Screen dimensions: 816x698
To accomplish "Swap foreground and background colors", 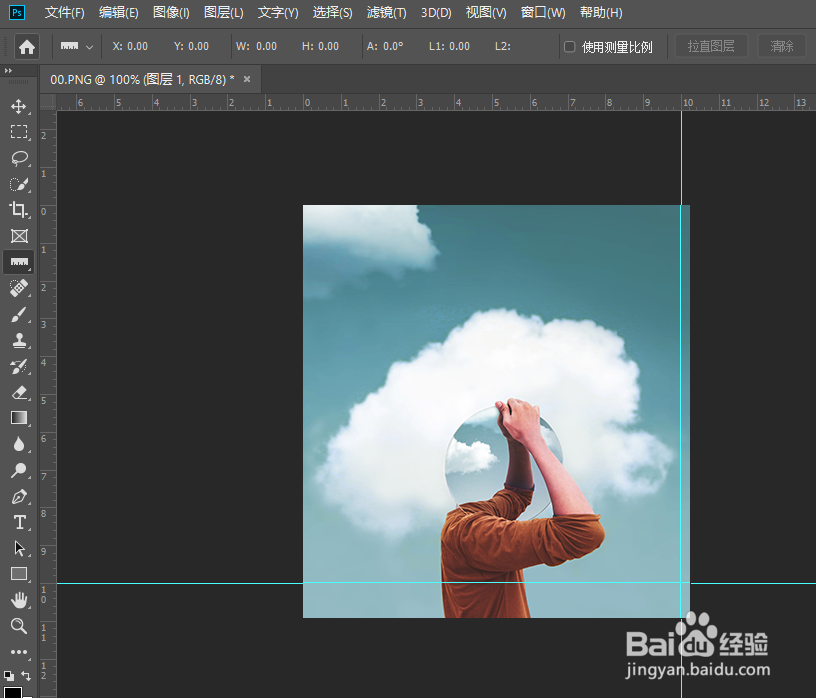I will point(26,676).
